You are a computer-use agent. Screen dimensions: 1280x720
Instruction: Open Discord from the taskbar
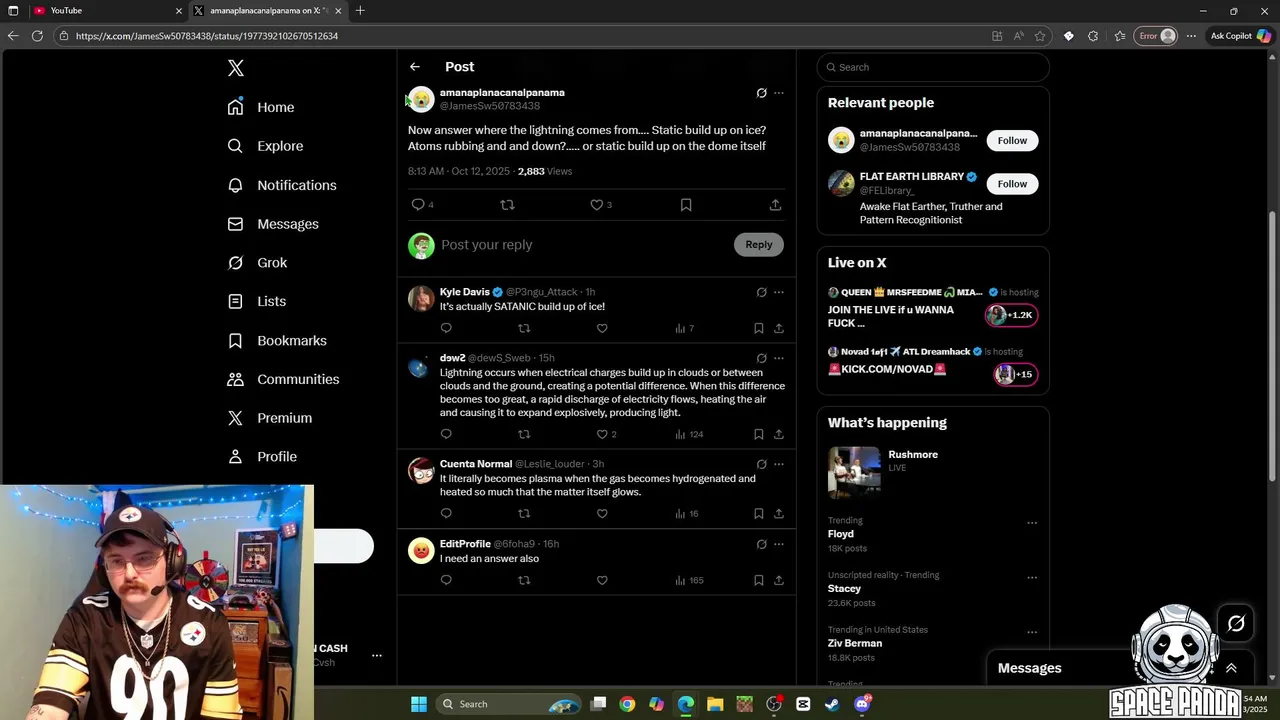coord(862,704)
